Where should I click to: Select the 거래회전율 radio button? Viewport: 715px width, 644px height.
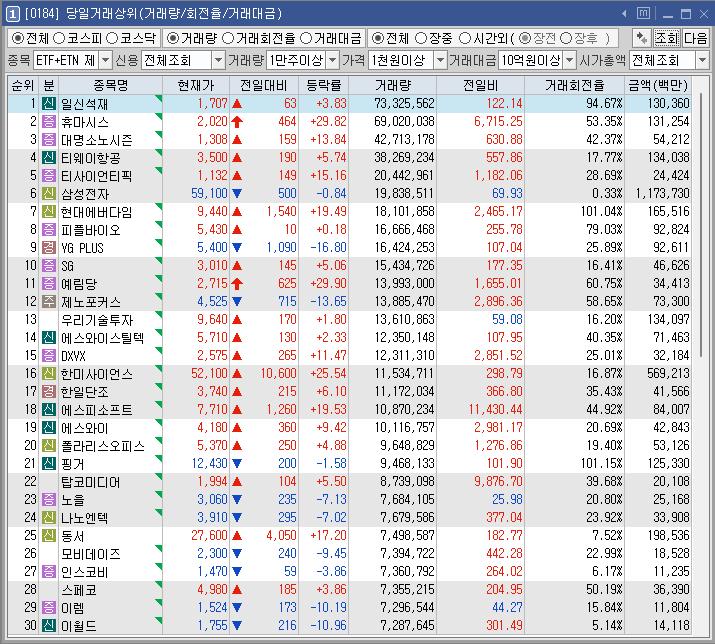pos(228,38)
